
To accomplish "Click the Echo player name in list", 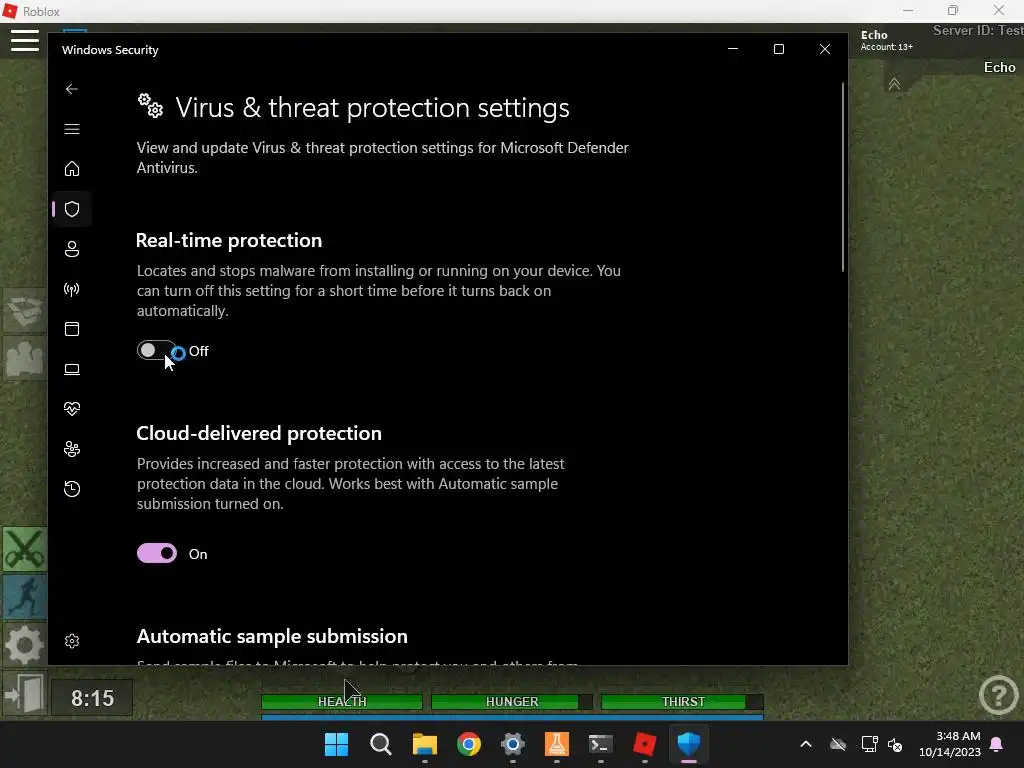I will pyautogui.click(x=999, y=67).
